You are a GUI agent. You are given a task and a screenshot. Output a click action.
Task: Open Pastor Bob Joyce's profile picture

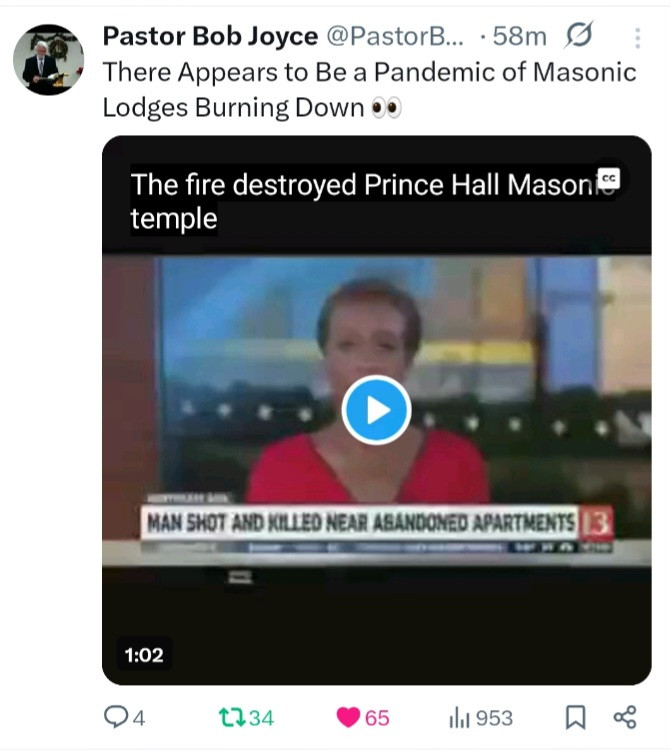tap(48, 59)
